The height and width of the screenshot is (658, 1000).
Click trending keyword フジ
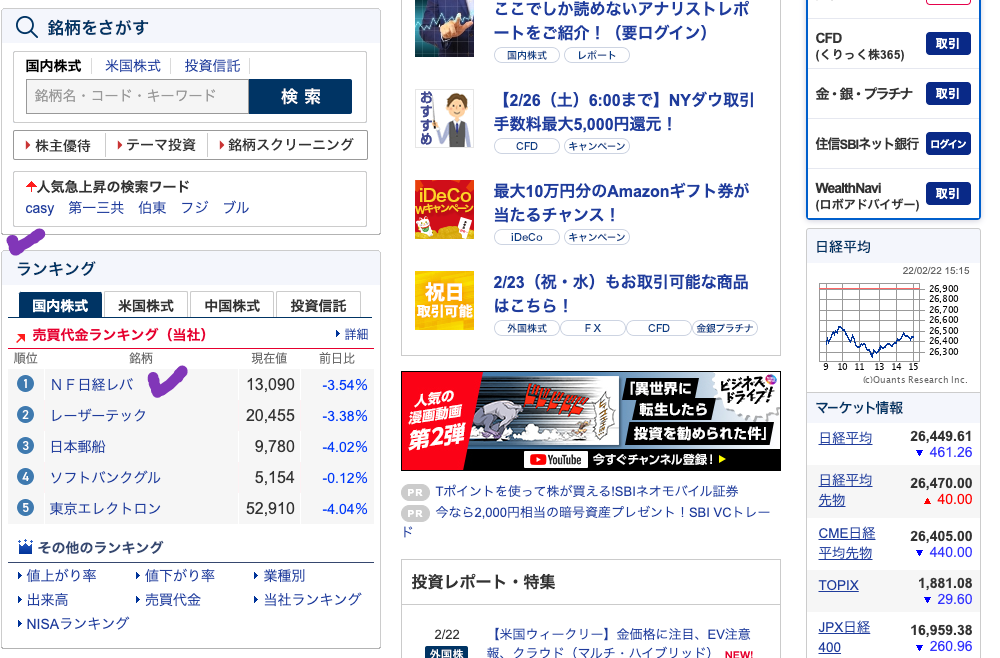pyautogui.click(x=195, y=208)
